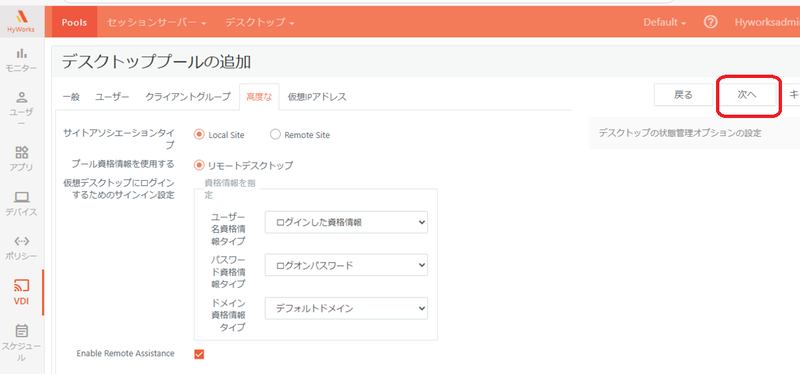The height and width of the screenshot is (374, 800).
Task: Open the ユーザー sidebar icon
Action: [x=21, y=97]
